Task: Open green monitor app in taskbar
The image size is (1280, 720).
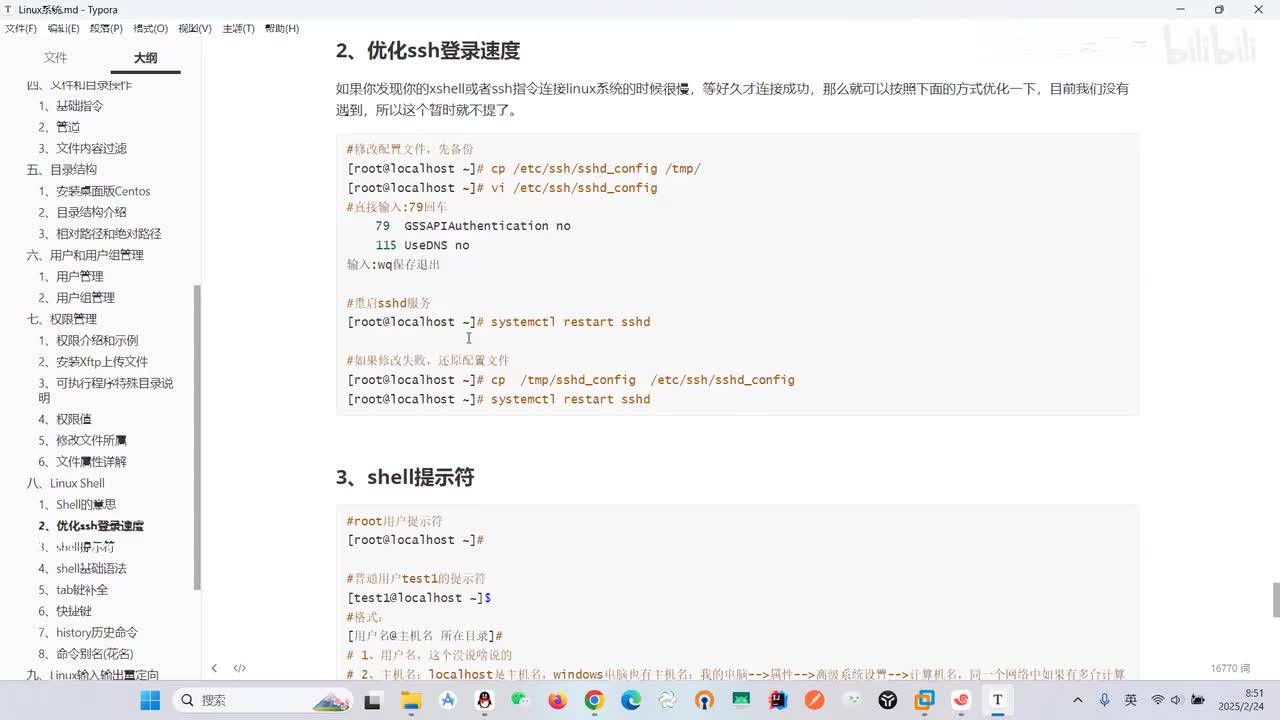Action: [741, 701]
